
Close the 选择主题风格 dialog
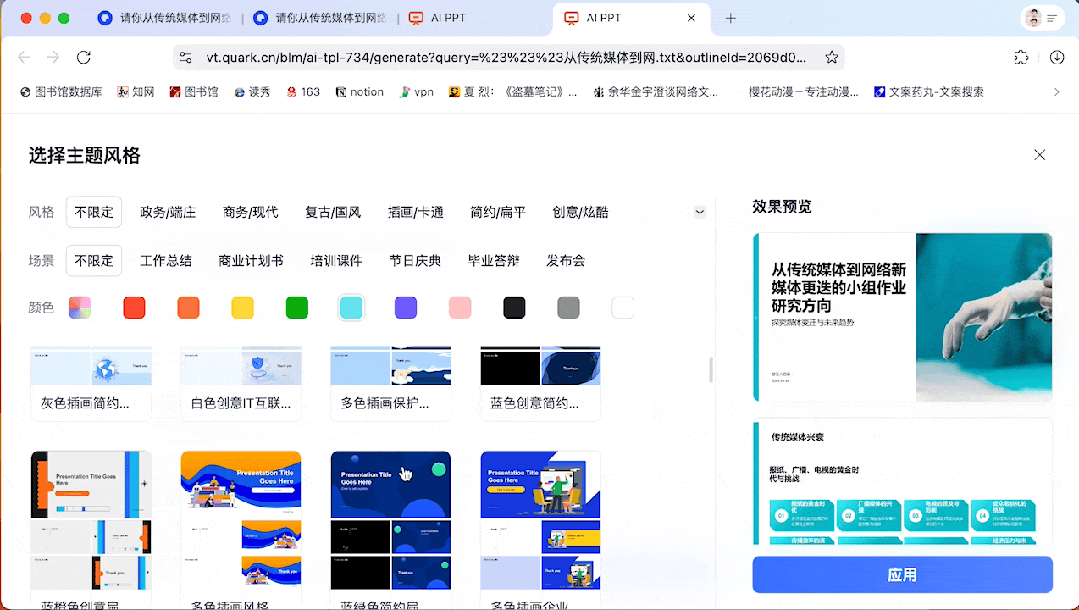[1039, 155]
